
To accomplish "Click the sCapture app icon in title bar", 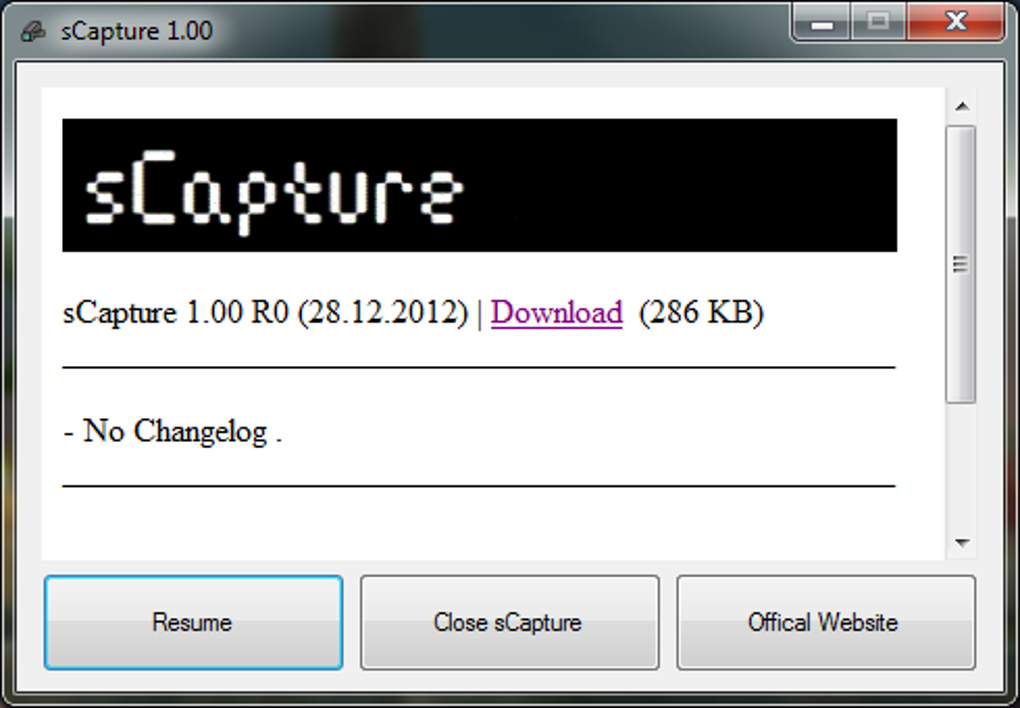I will point(33,31).
